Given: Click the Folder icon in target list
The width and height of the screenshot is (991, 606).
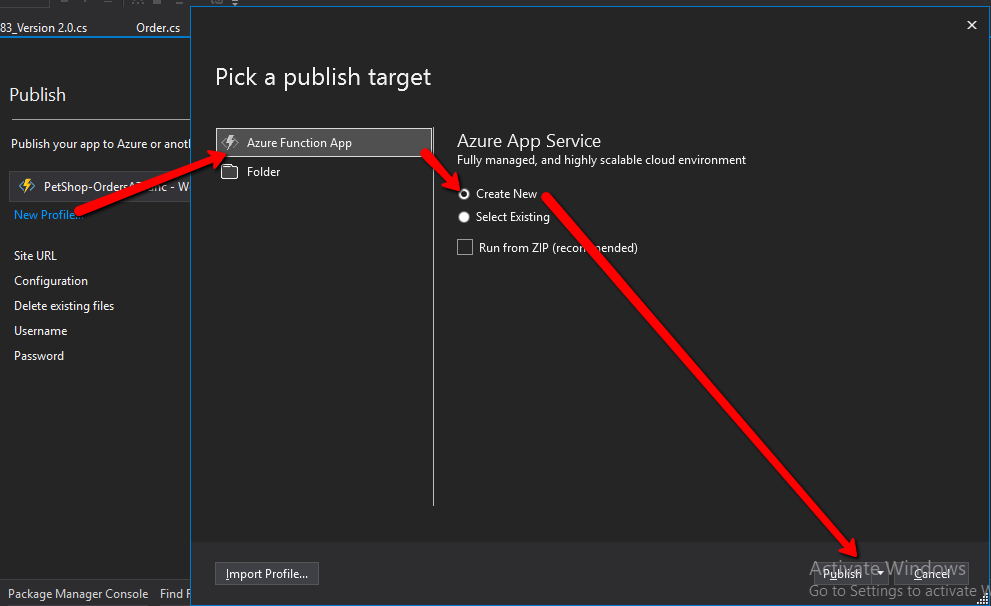Looking at the screenshot, I should (229, 172).
